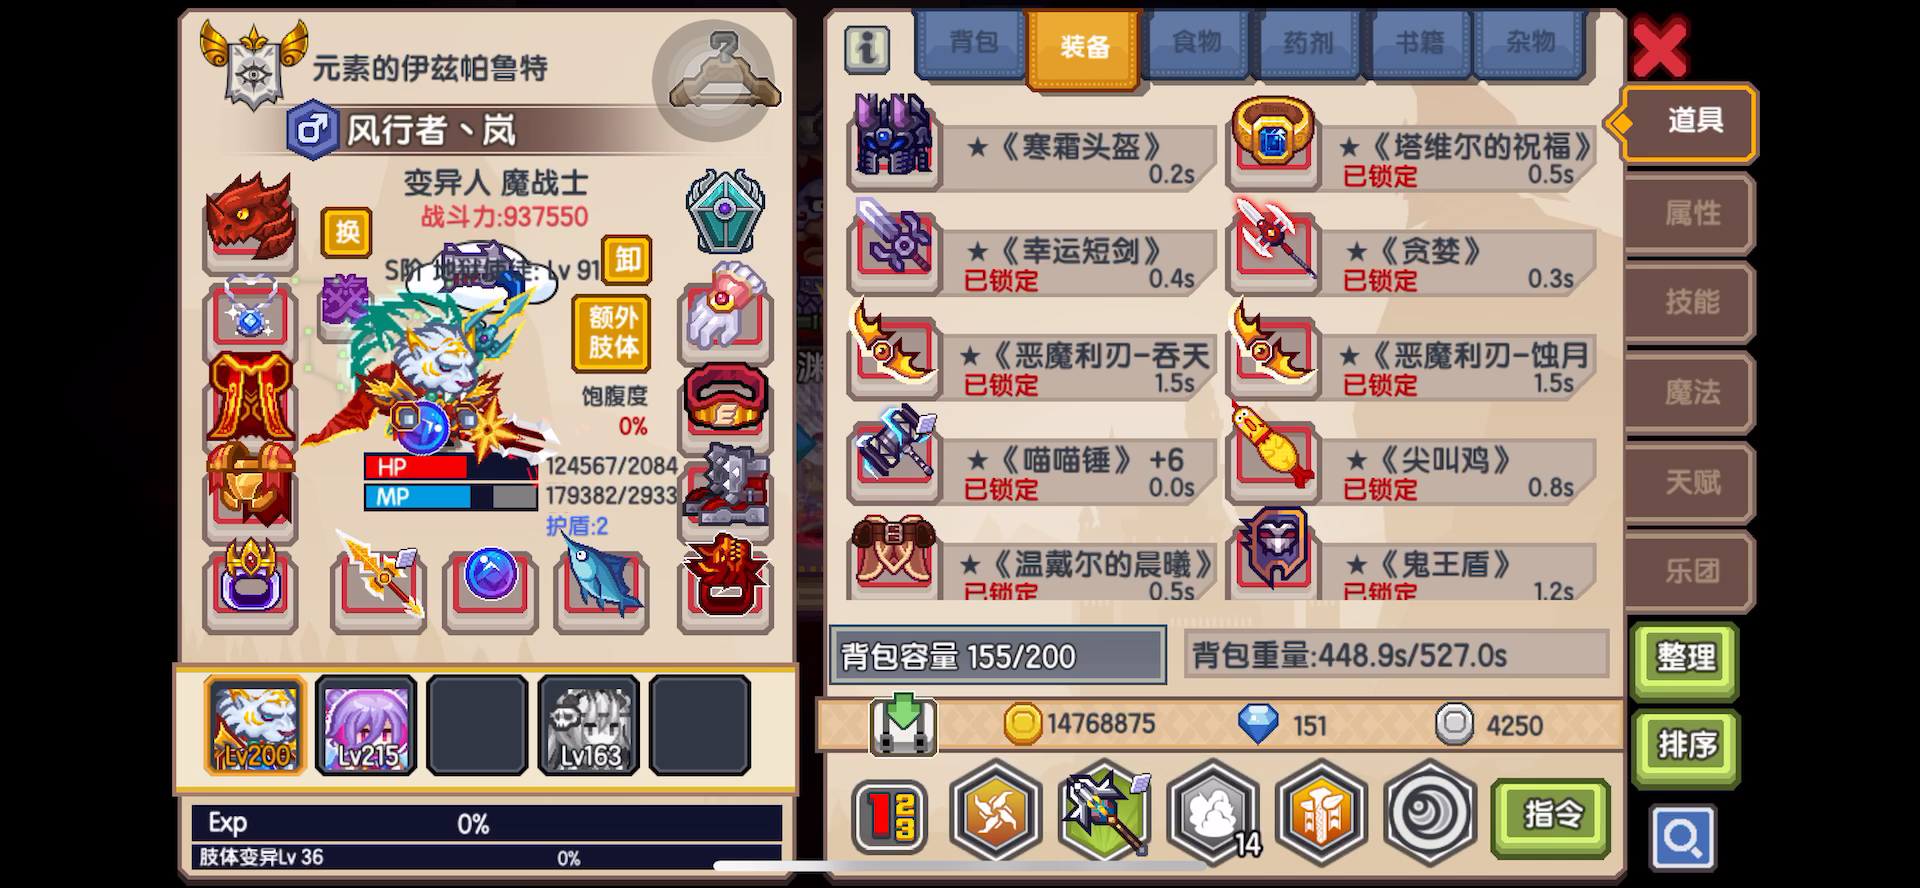1920x888 pixels.
Task: Click the 指令 command button
Action: [1551, 816]
